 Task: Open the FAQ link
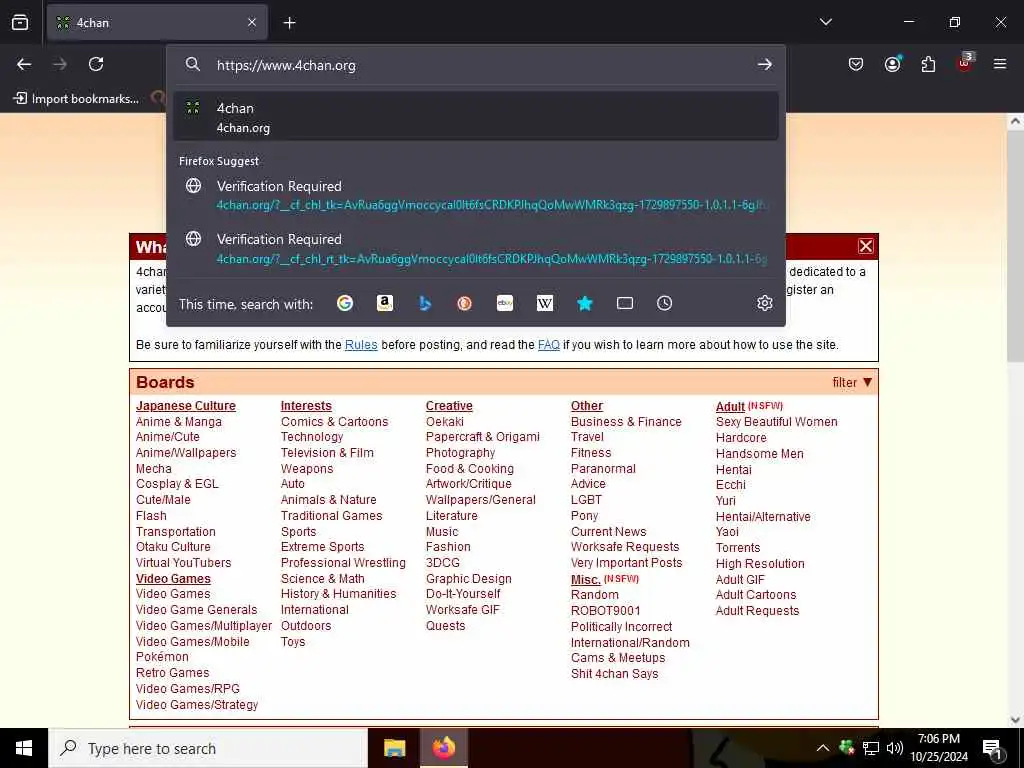[549, 345]
